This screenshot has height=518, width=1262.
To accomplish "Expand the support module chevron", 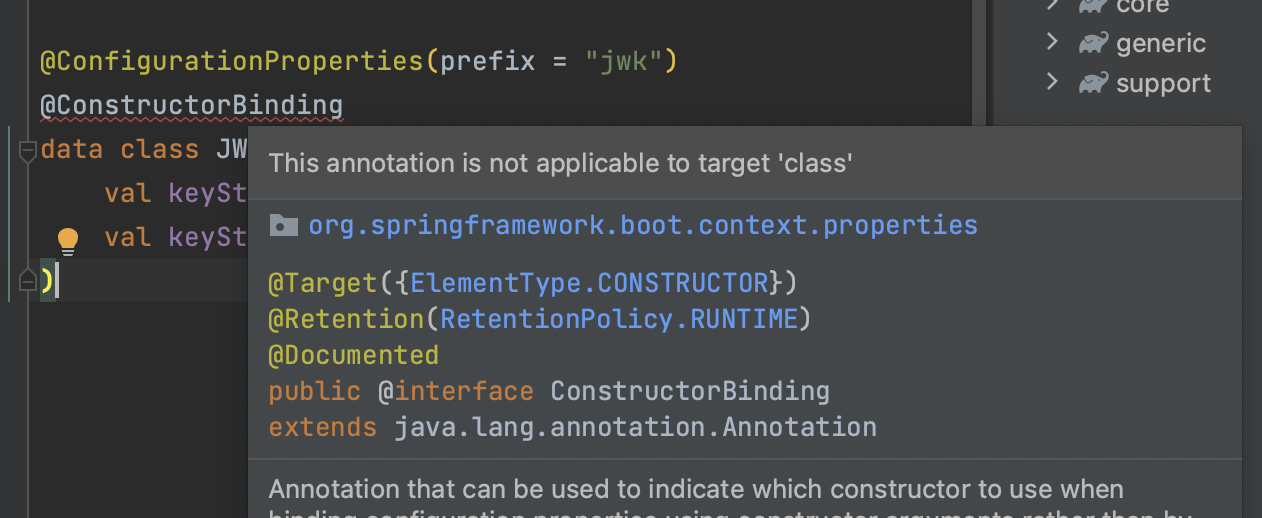I will (1051, 82).
